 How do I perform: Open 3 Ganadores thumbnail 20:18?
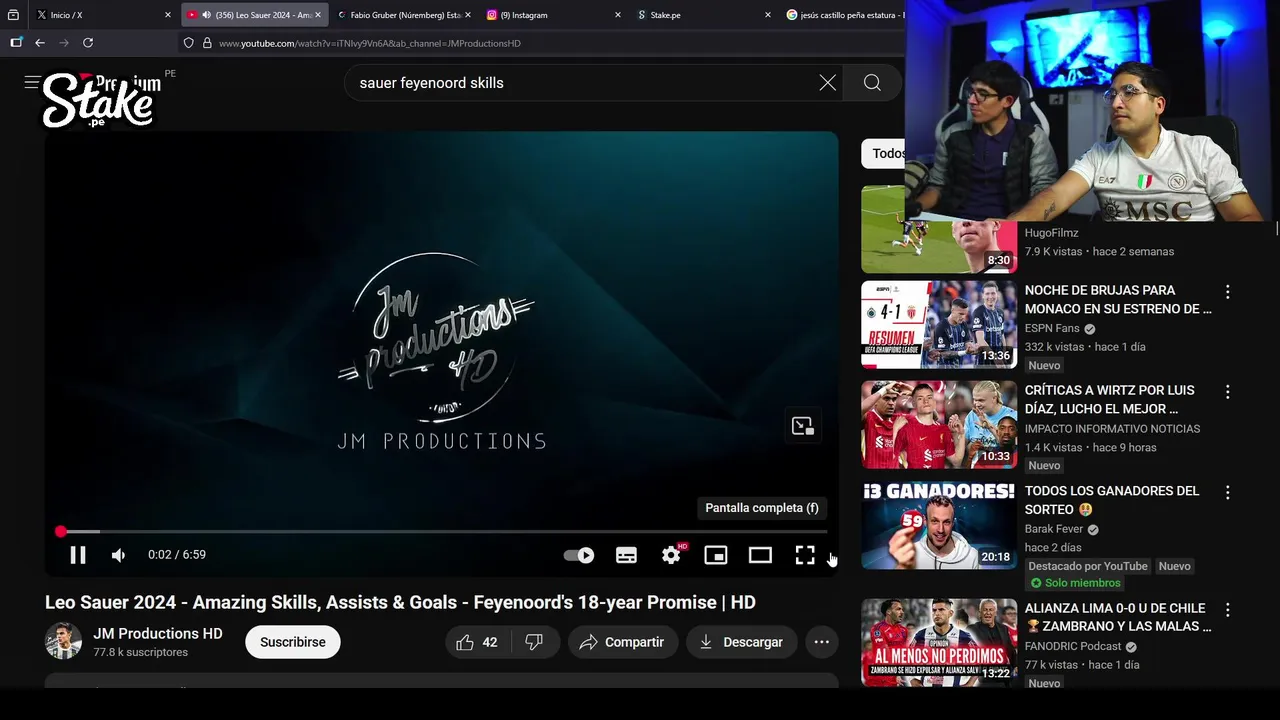click(x=939, y=525)
